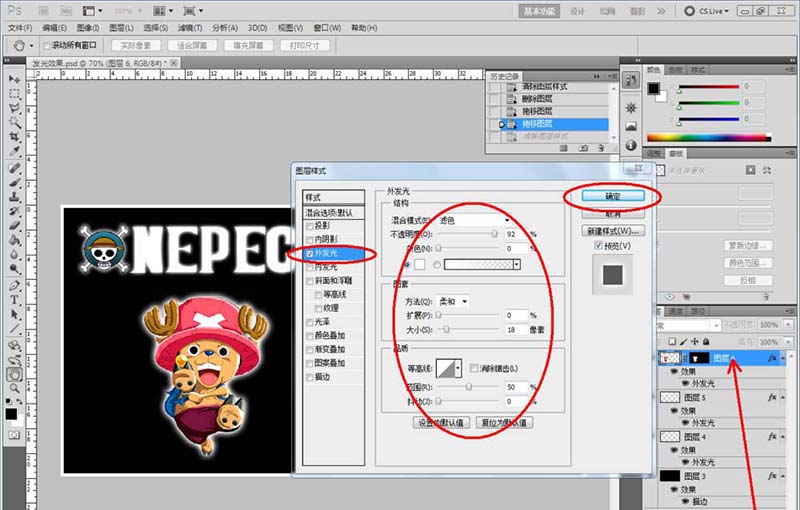Select the Horizontal Type tool
Image resolution: width=800 pixels, height=510 pixels.
[x=14, y=300]
